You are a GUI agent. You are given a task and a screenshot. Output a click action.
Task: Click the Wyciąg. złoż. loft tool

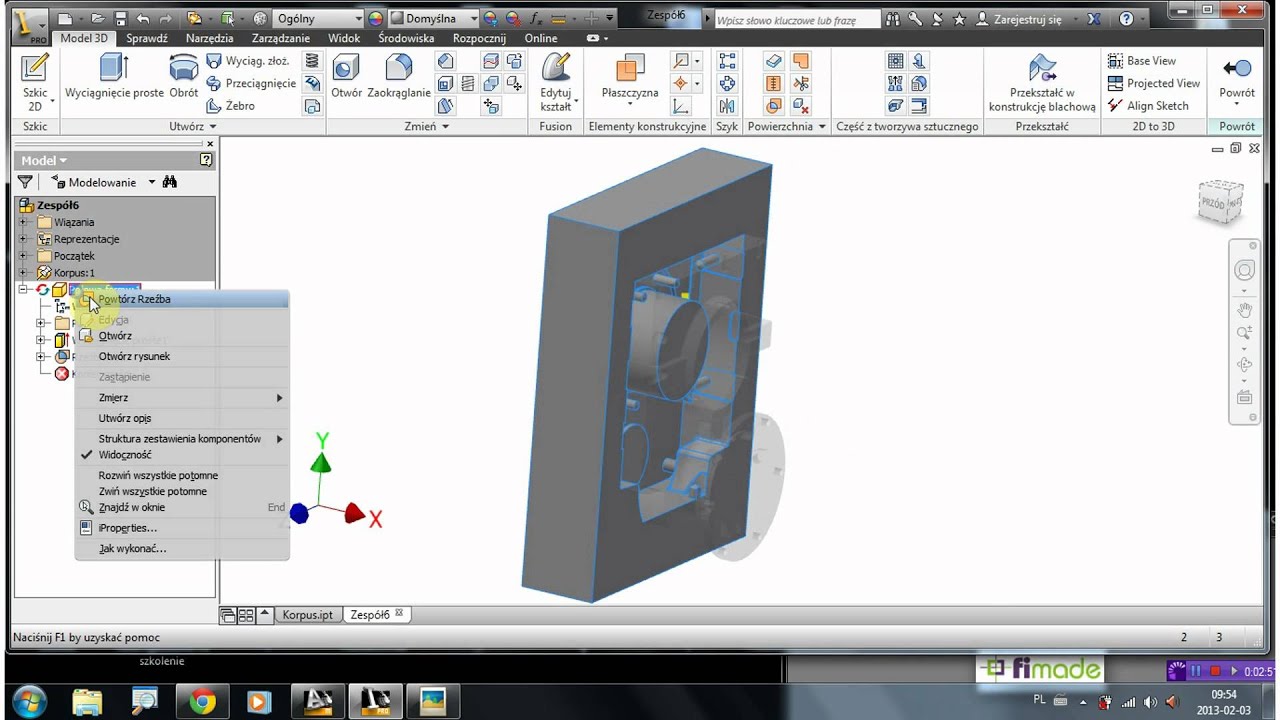248,61
